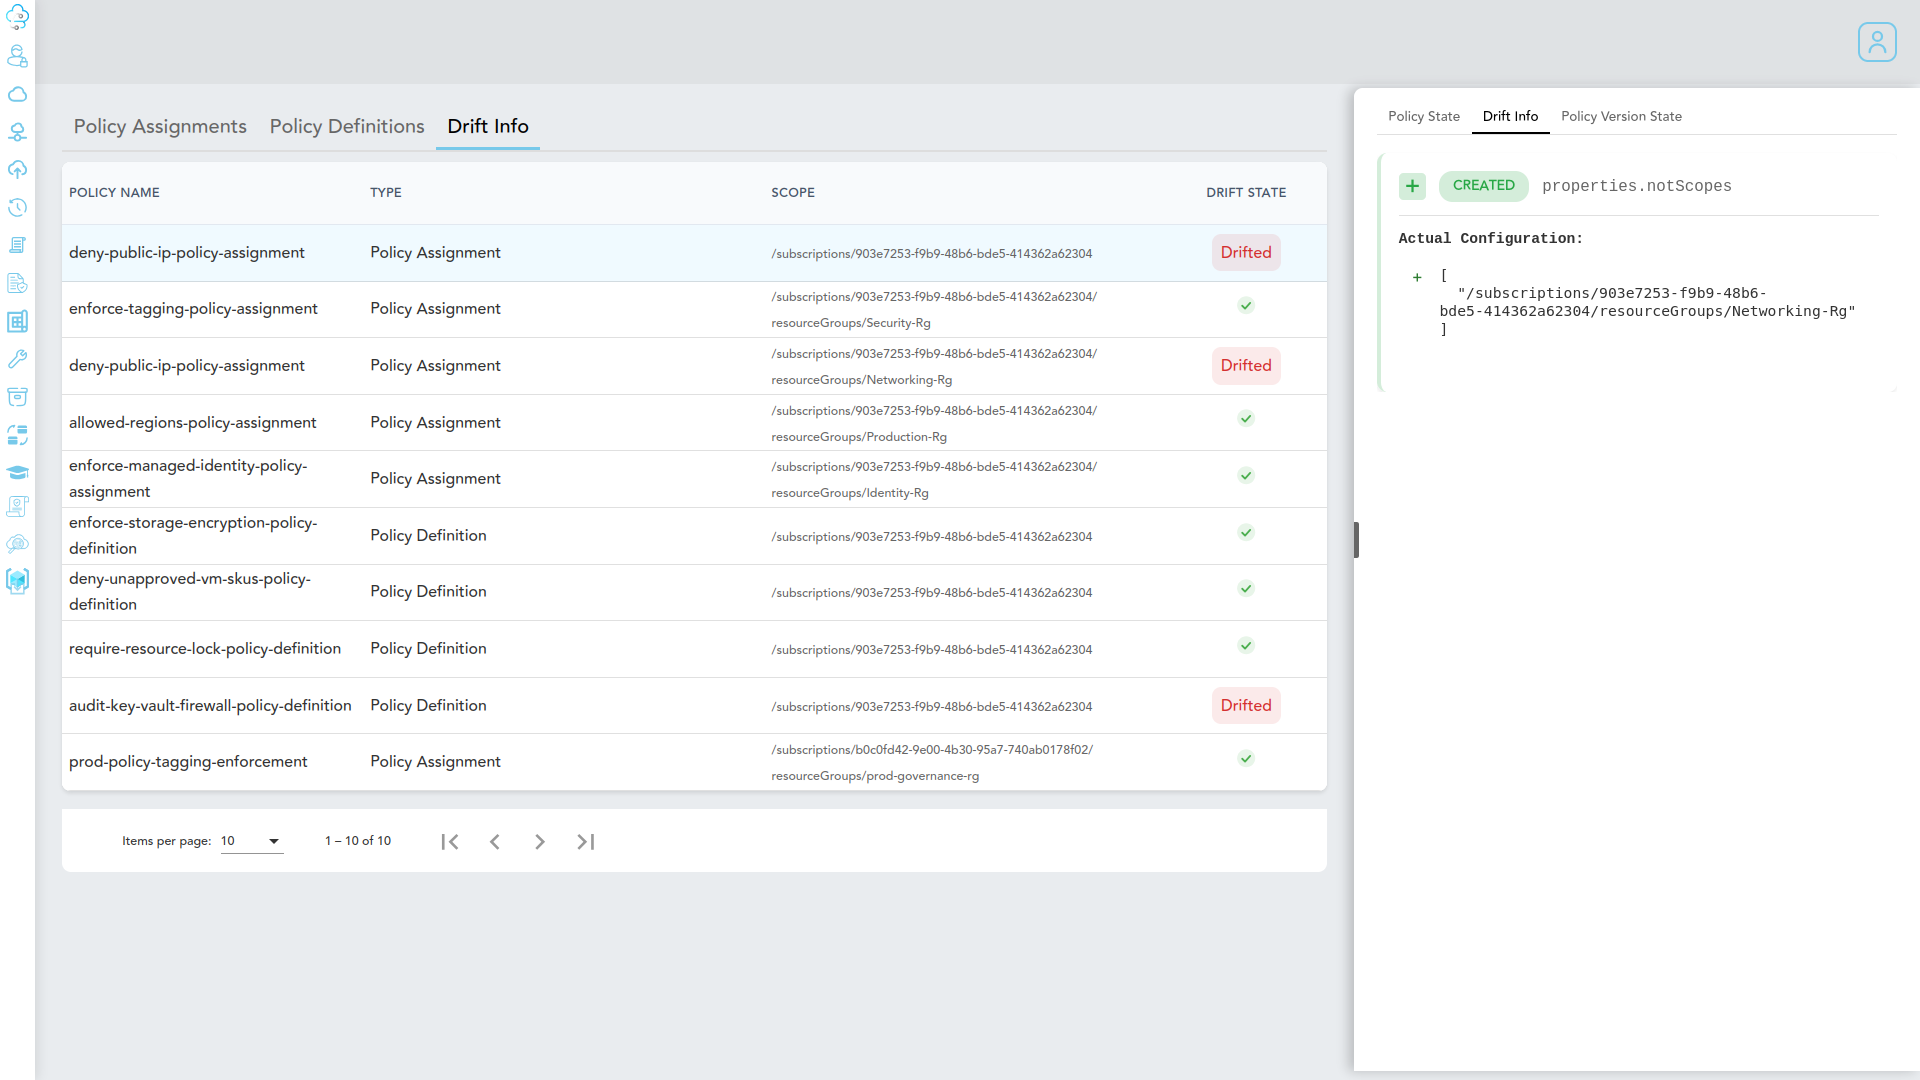Viewport: 1920px width, 1080px height.
Task: Click green check for enforce-managed-identity-policy-assignment row
Action: 1246,476
